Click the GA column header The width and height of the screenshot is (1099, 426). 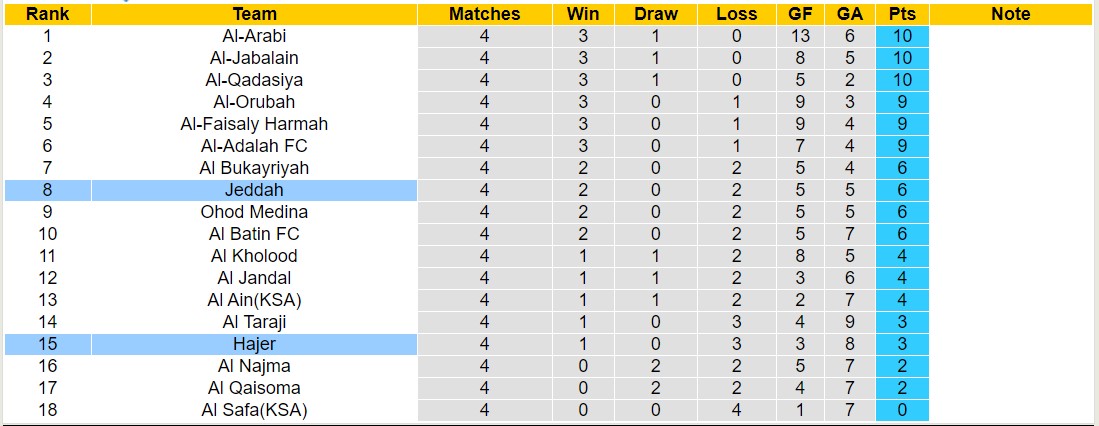point(851,14)
